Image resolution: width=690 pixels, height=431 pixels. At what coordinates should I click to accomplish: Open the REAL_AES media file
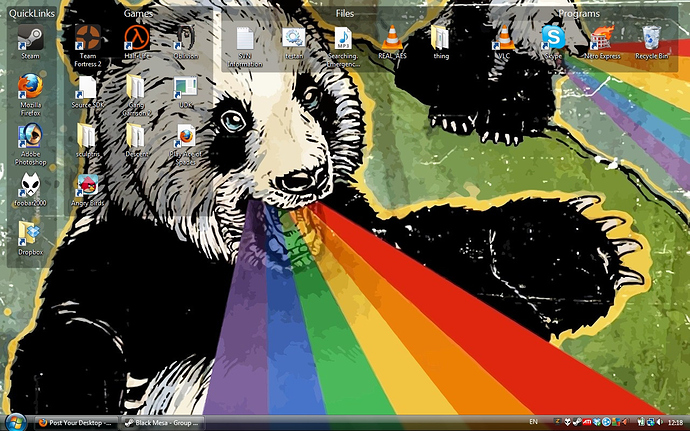pos(393,39)
